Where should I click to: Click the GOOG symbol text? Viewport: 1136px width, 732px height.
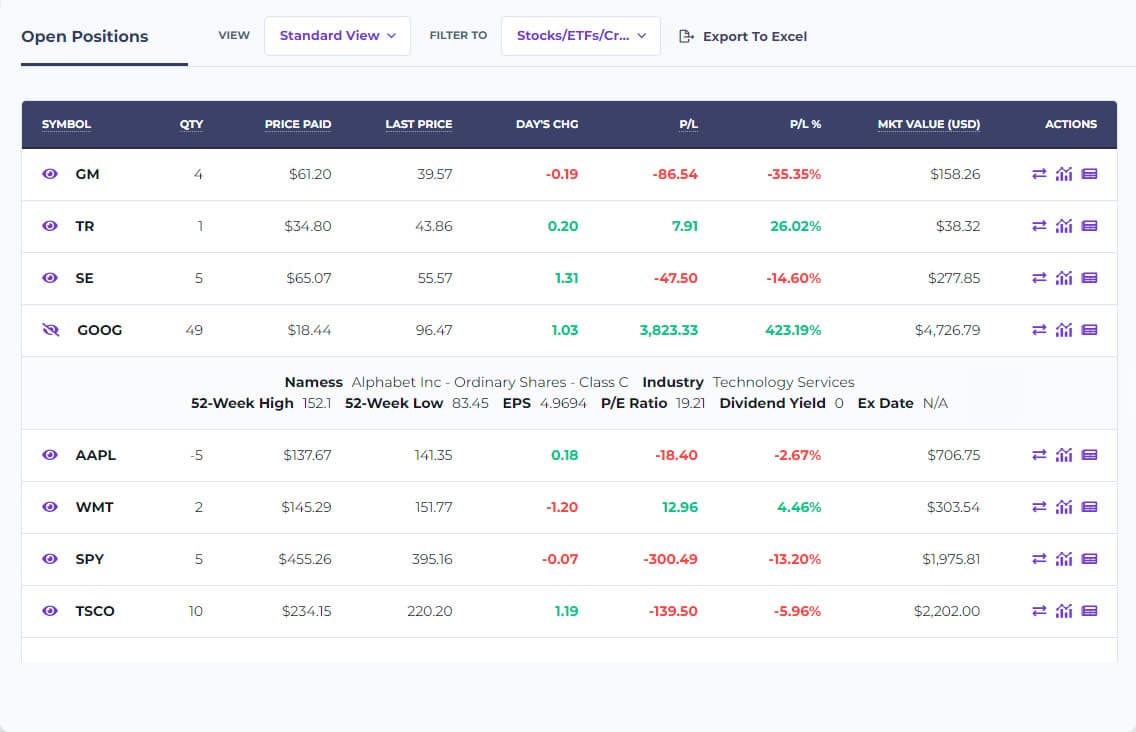pos(100,330)
